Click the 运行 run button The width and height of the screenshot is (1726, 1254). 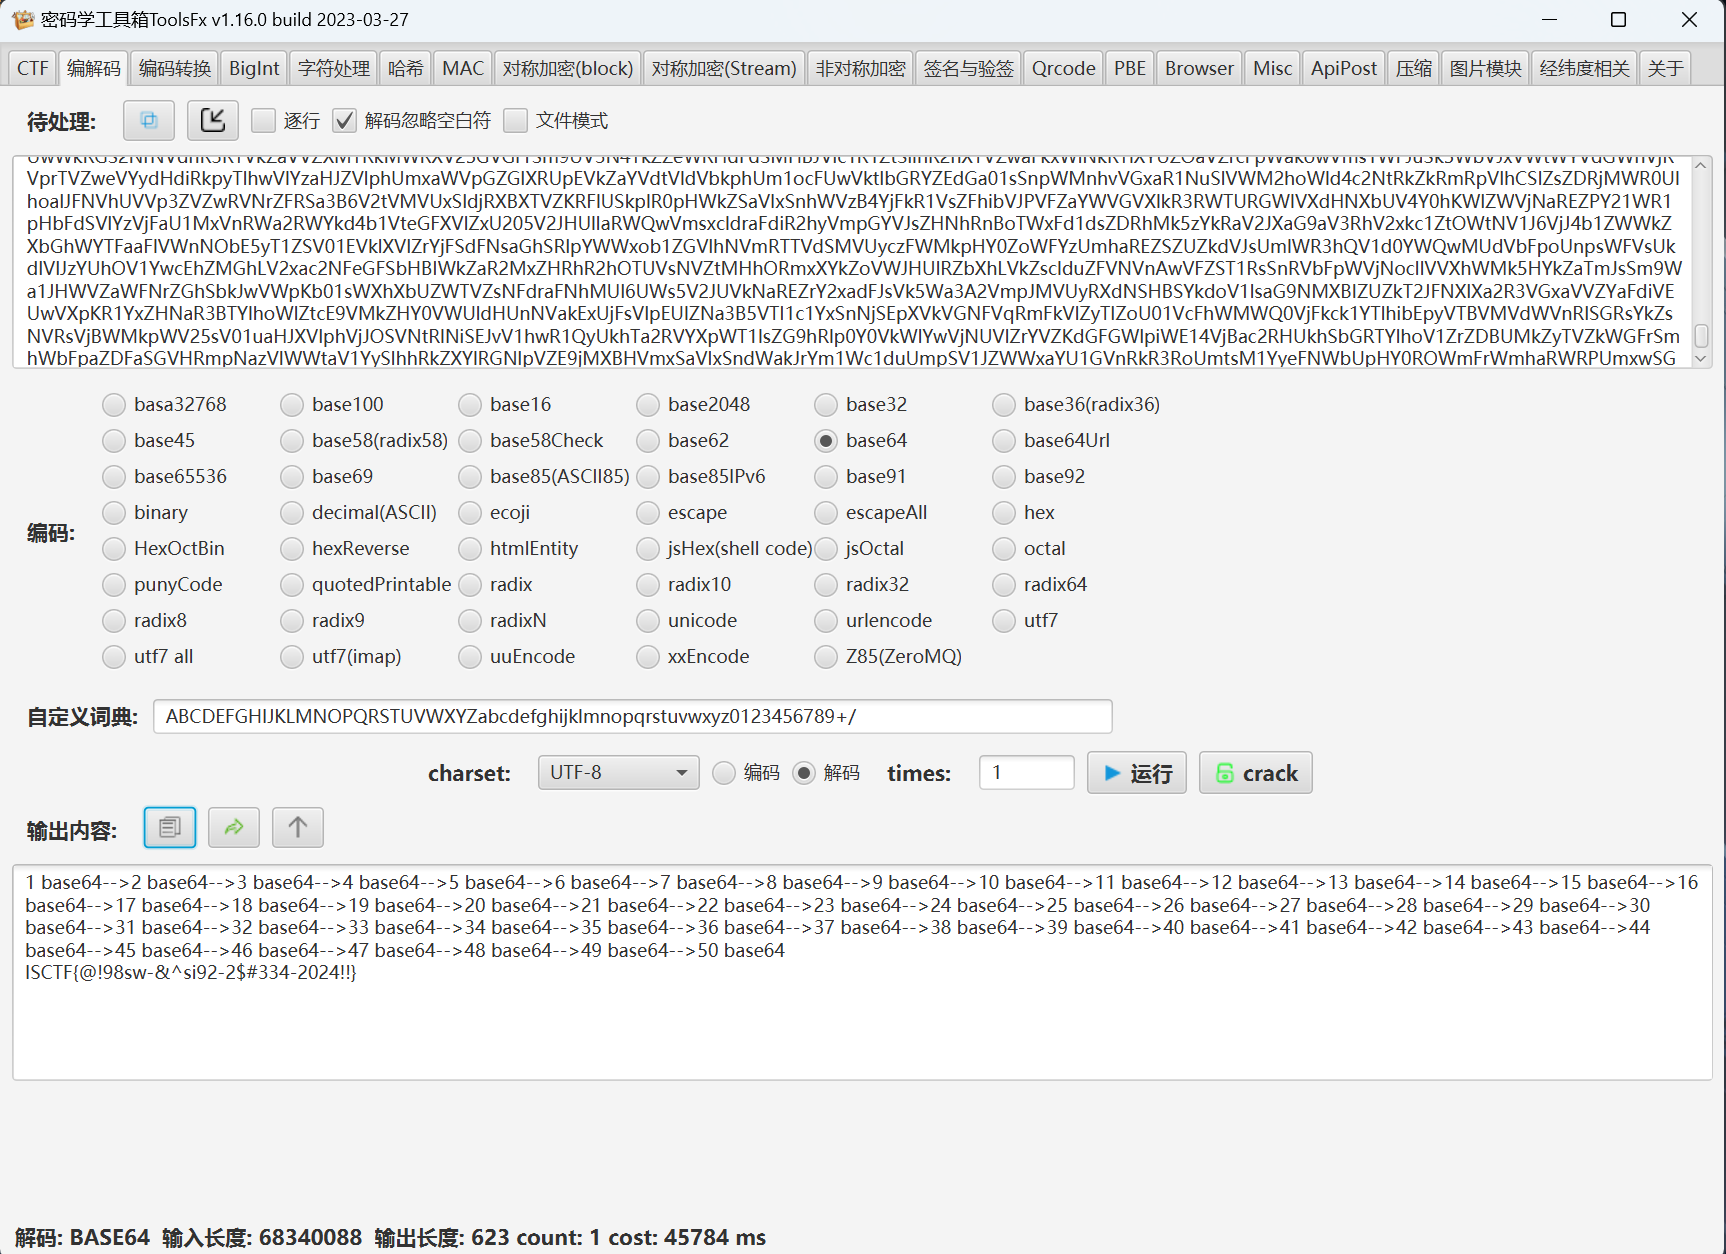point(1137,773)
